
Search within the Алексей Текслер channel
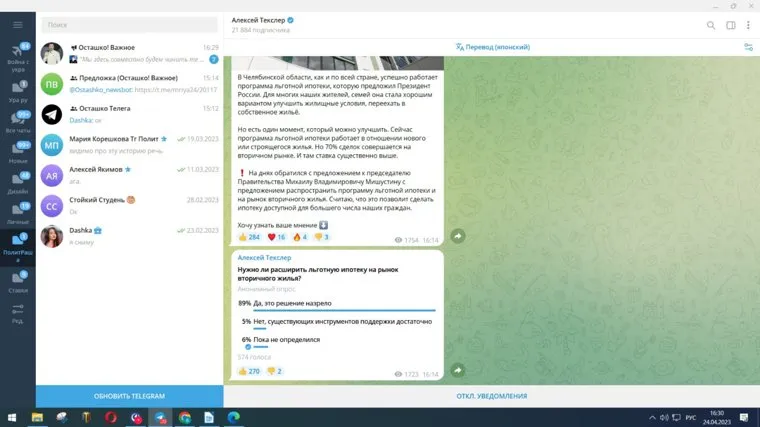[x=711, y=25]
